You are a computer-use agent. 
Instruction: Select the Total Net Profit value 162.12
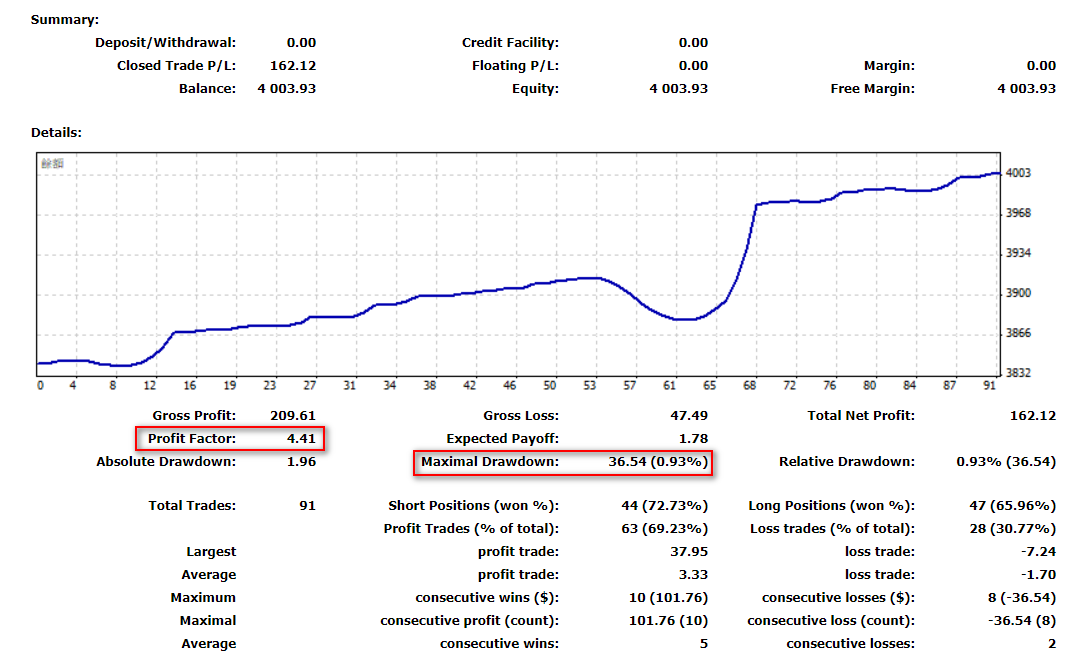pos(1033,416)
